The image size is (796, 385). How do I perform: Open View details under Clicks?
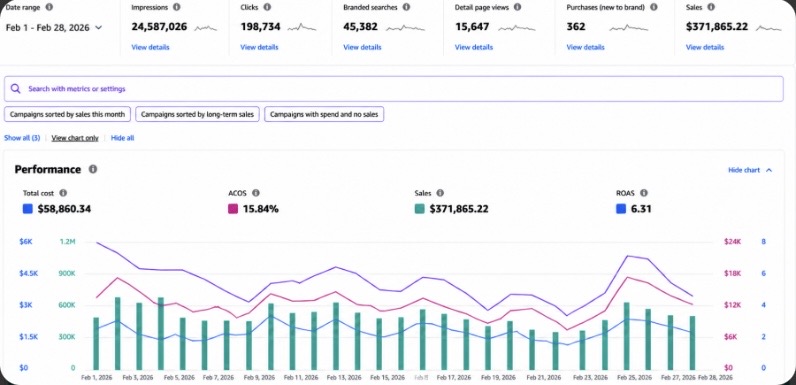tap(259, 47)
